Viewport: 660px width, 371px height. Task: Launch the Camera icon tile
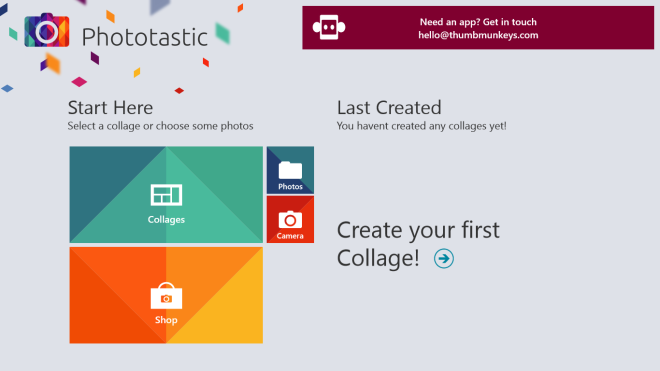click(290, 219)
